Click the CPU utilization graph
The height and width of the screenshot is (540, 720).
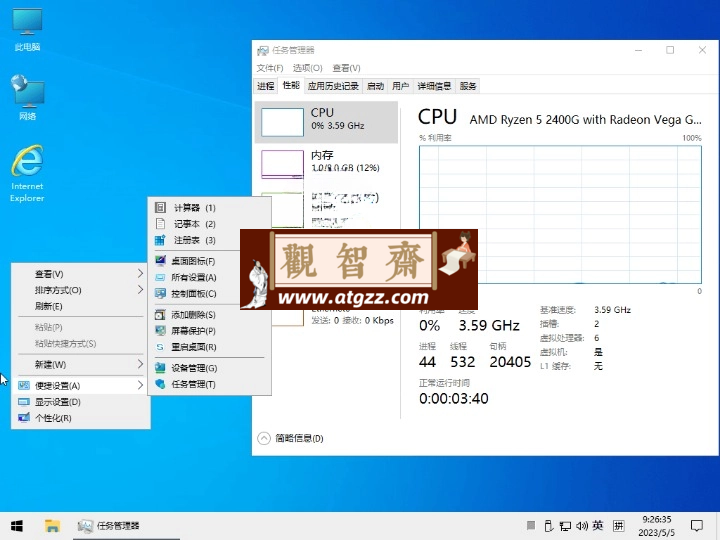coord(560,214)
